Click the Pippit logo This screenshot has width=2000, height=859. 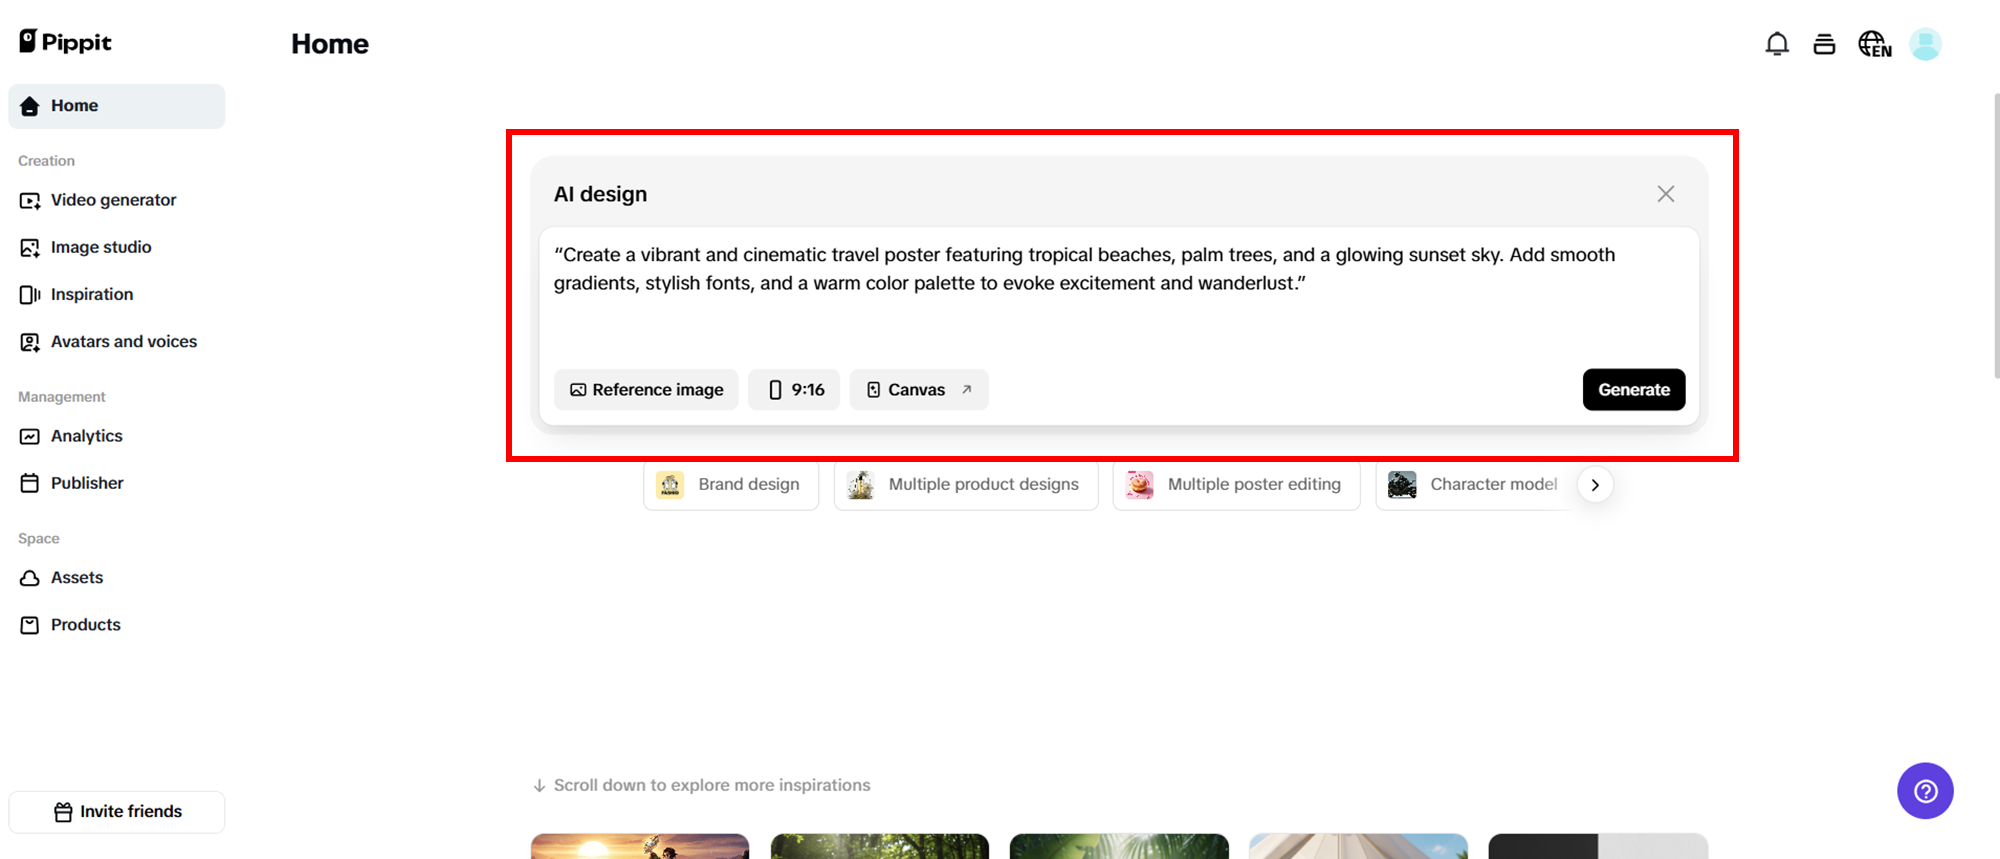tap(66, 42)
